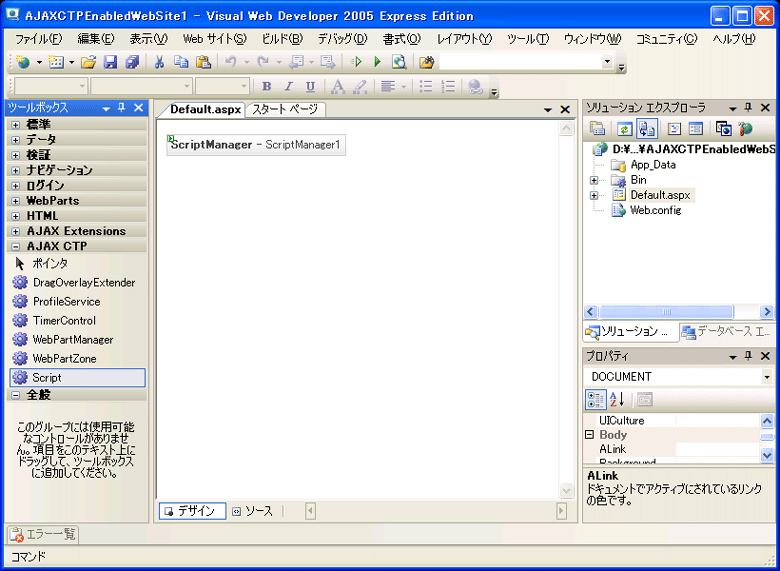Image resolution: width=780 pixels, height=571 pixels.
Task: Start debugging with outlined play icon
Action: pos(356,62)
